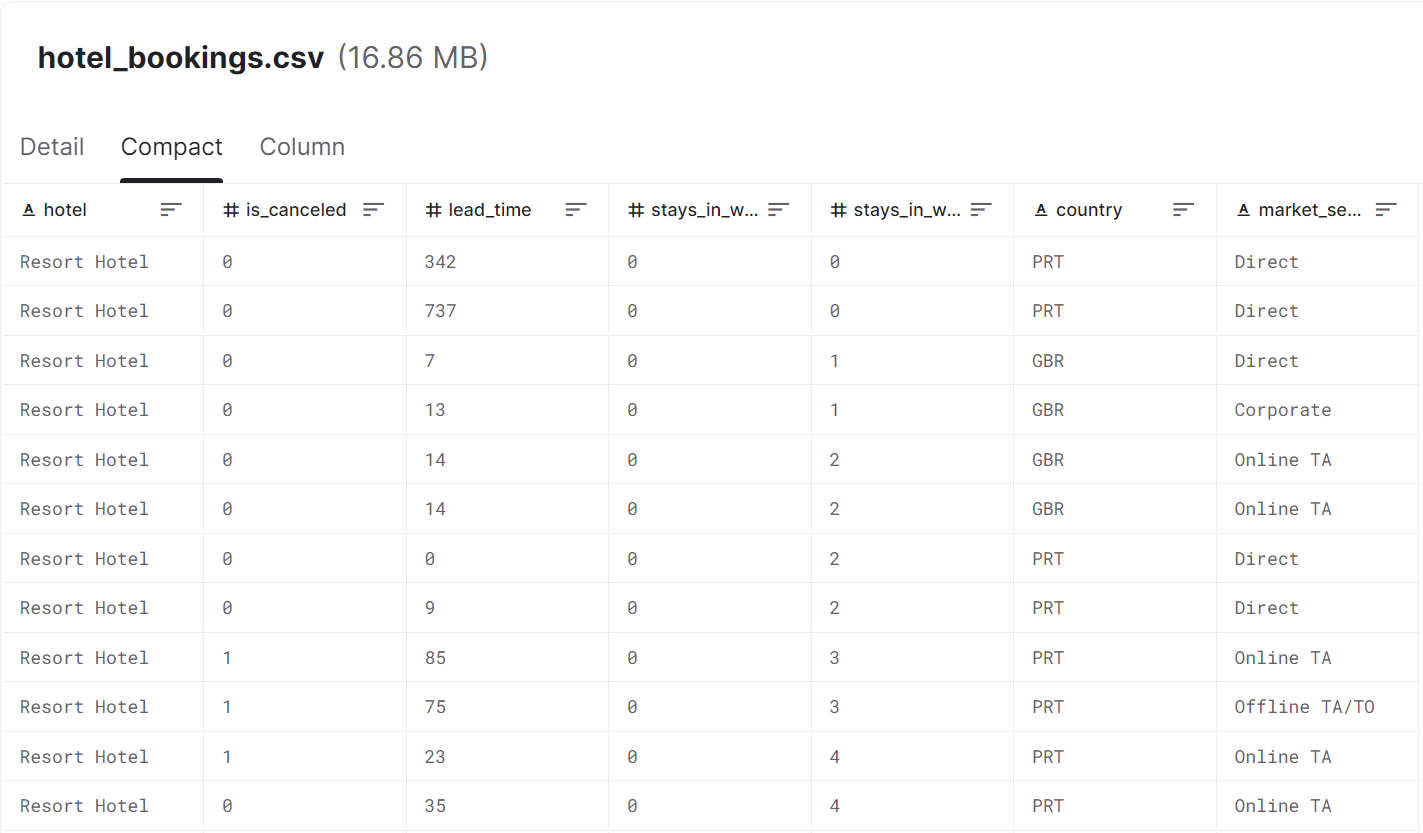
Task: Click text-type icon beside hotel header
Action: coord(28,210)
